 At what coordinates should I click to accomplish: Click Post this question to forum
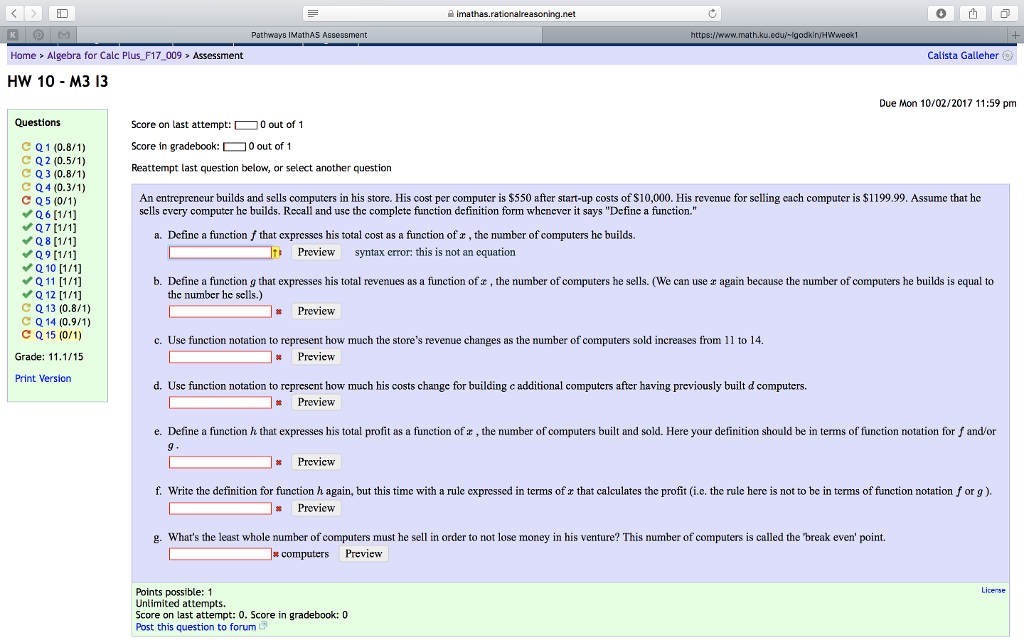click(195, 627)
